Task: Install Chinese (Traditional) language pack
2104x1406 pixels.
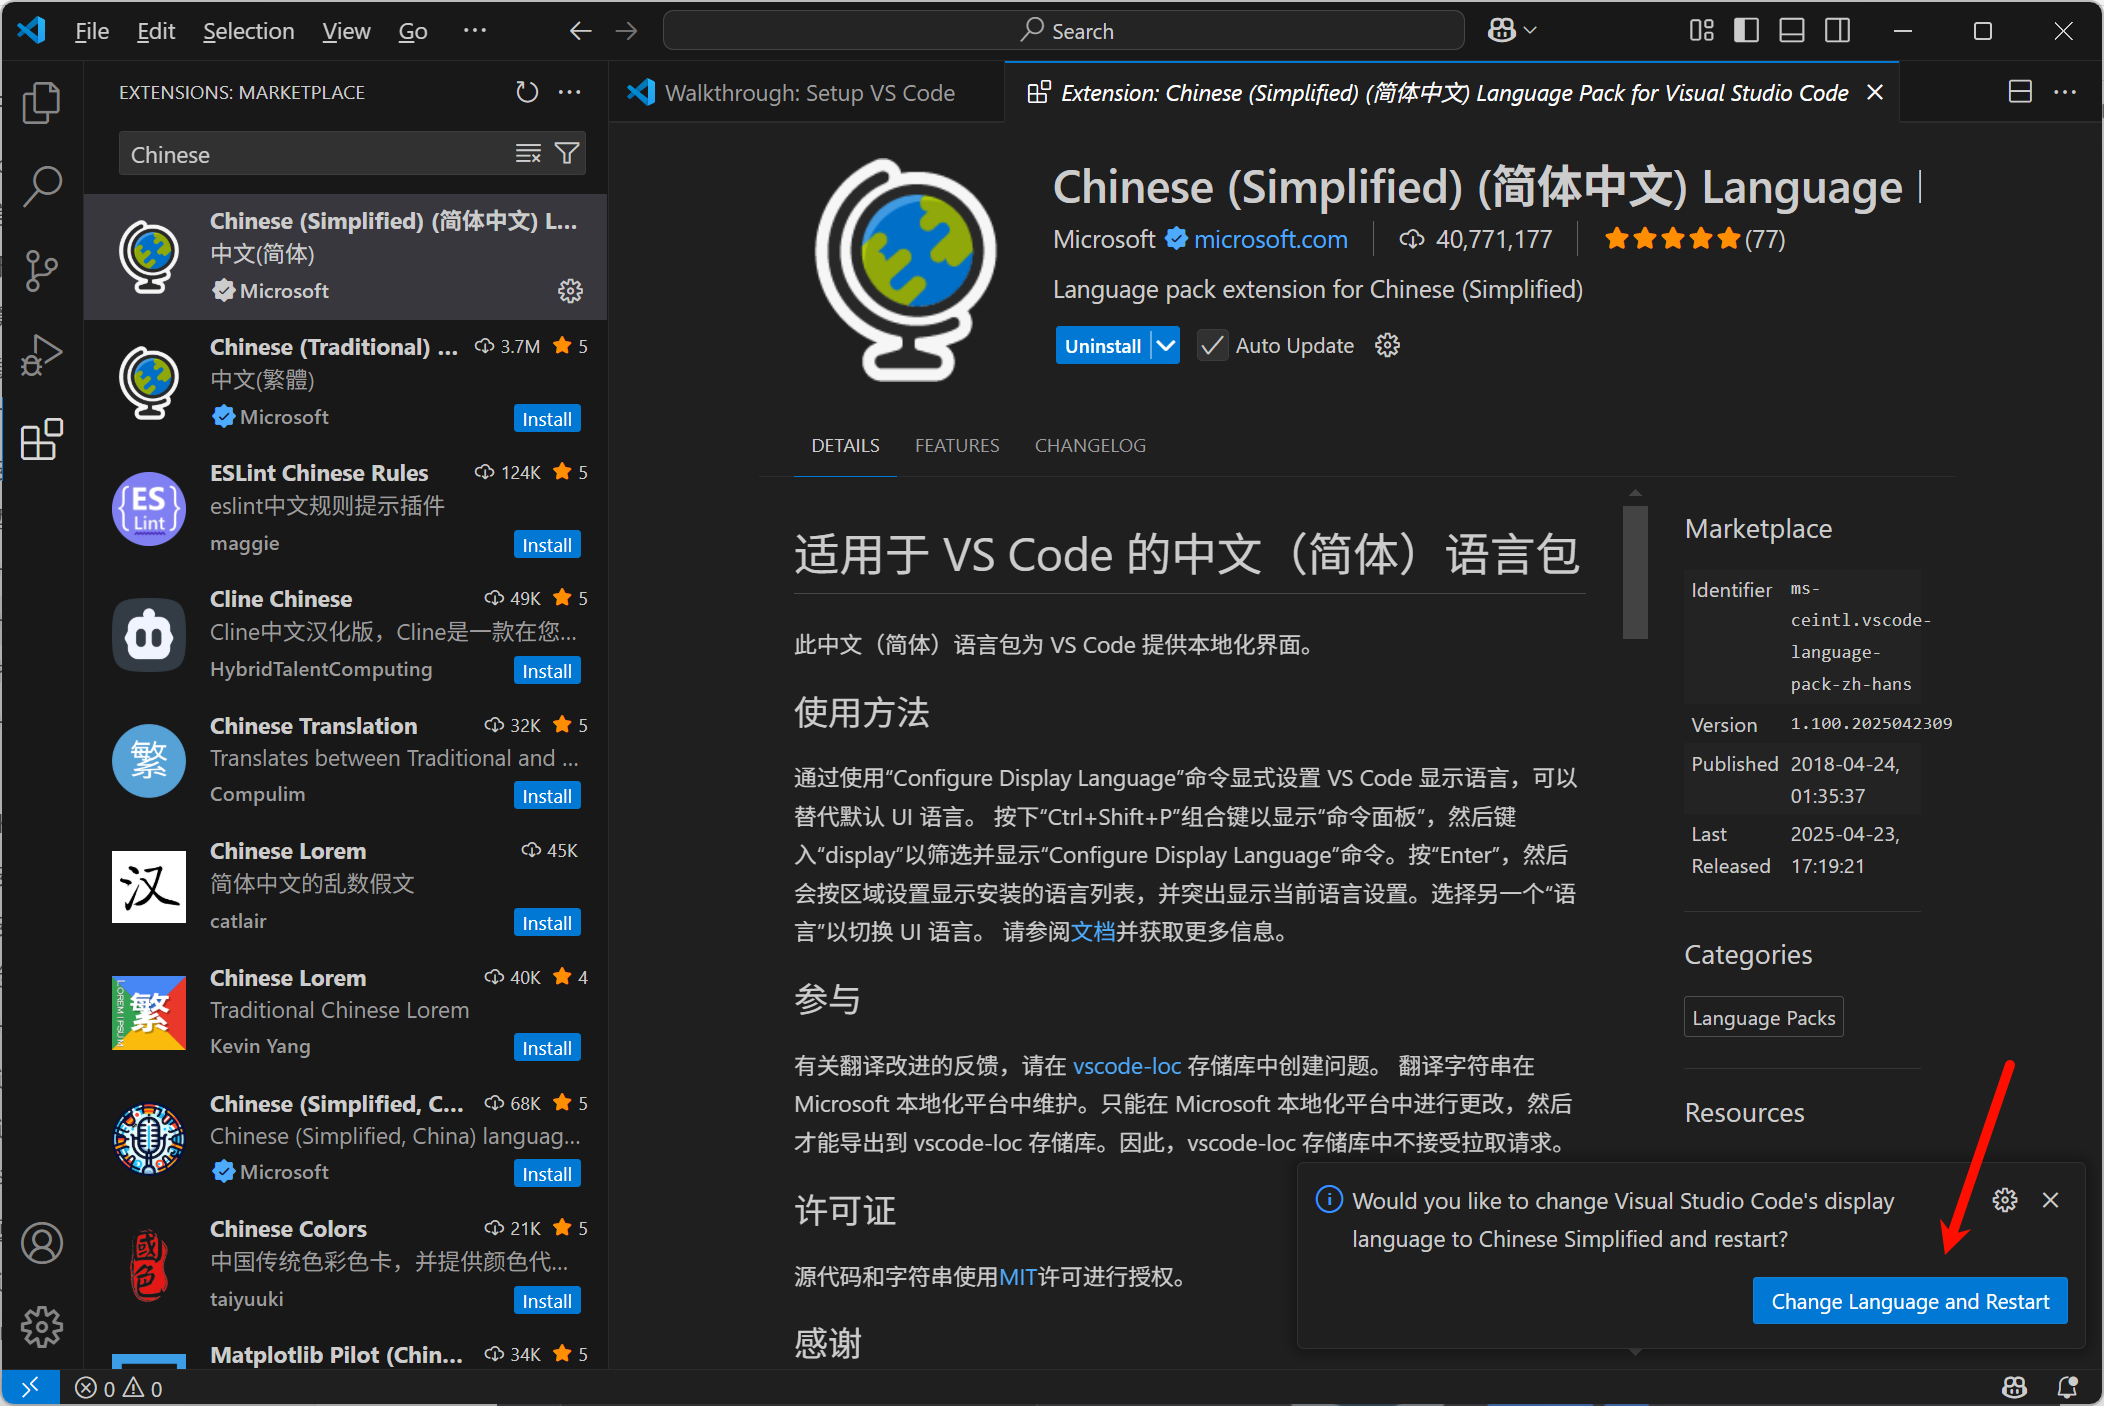Action: tap(547, 419)
